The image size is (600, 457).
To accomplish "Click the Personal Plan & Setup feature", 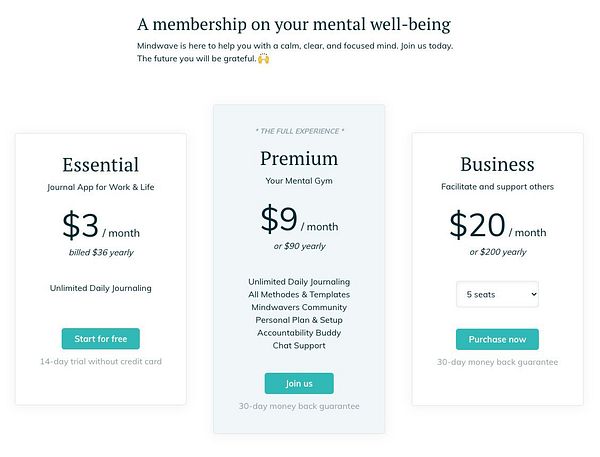I will click(299, 320).
